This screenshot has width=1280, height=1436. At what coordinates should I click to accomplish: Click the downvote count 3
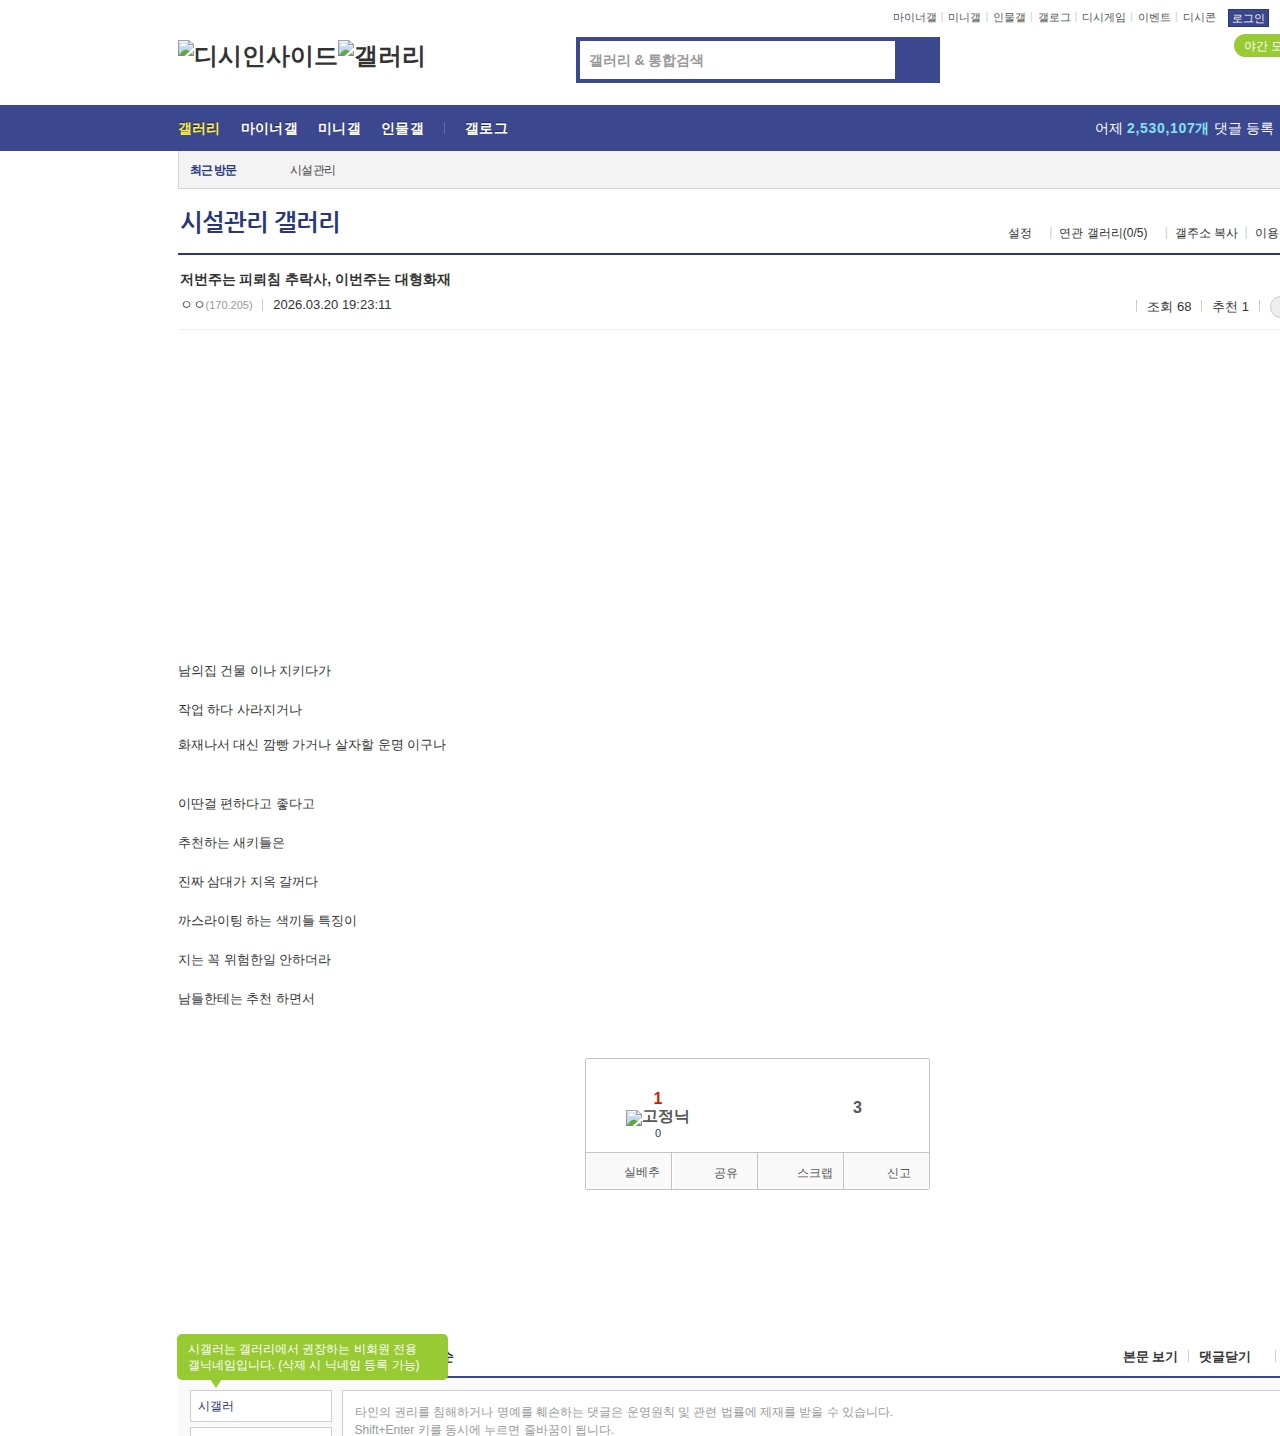[x=857, y=1107]
